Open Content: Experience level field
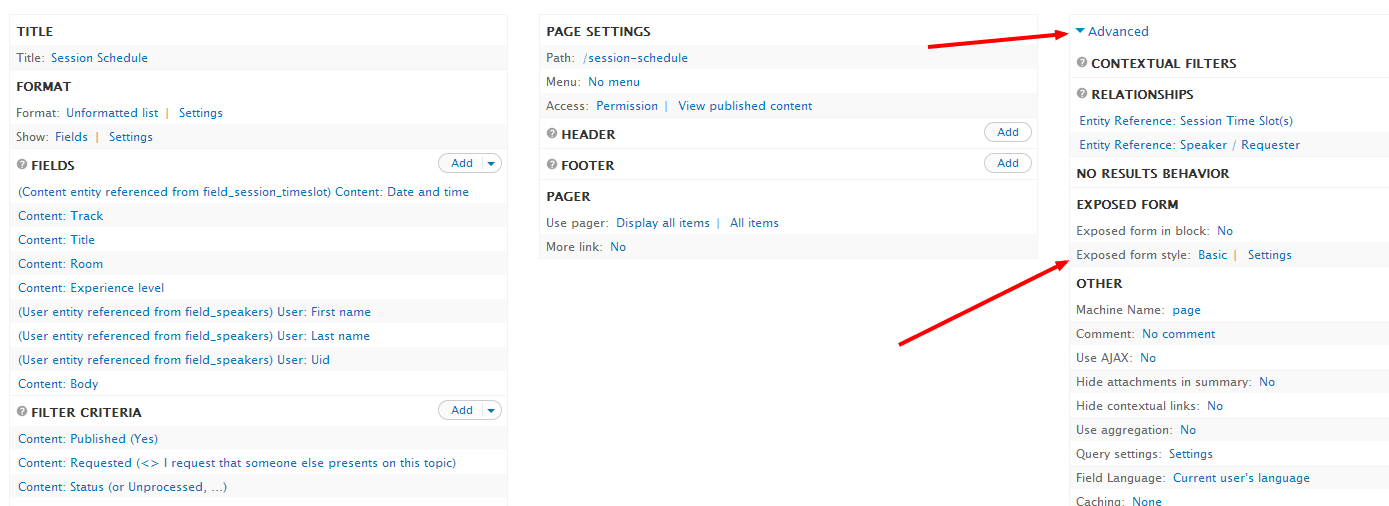1389x506 pixels. (x=91, y=288)
